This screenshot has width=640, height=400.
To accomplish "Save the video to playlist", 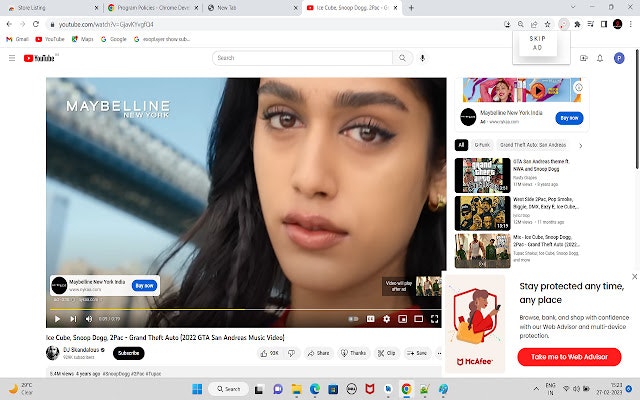I will point(417,353).
